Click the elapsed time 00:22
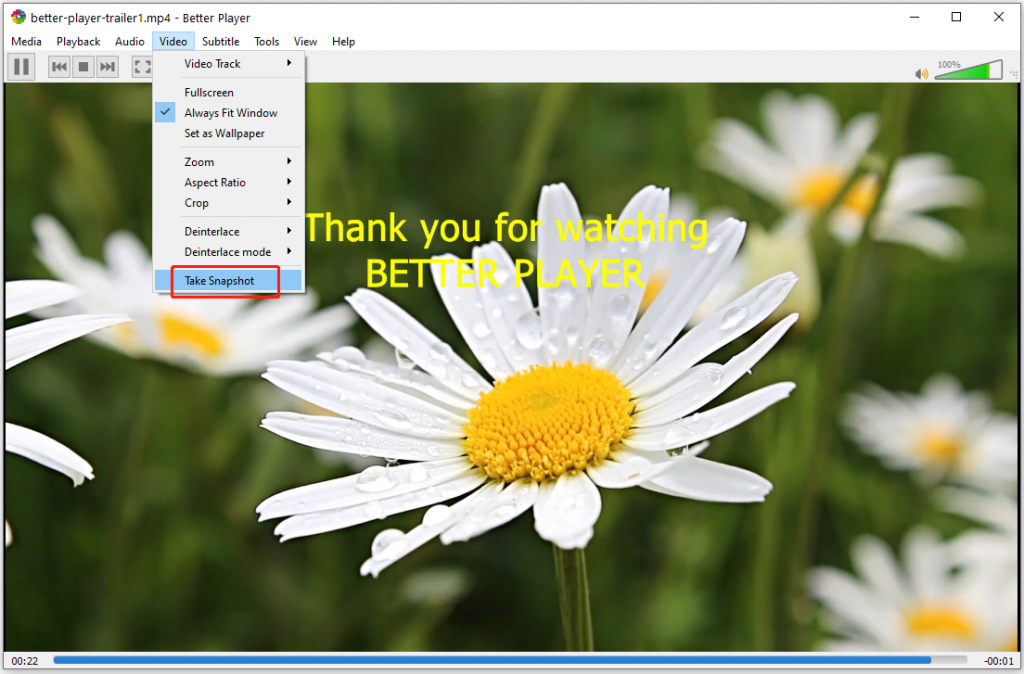Screen dimensions: 1024x674 click(25, 661)
